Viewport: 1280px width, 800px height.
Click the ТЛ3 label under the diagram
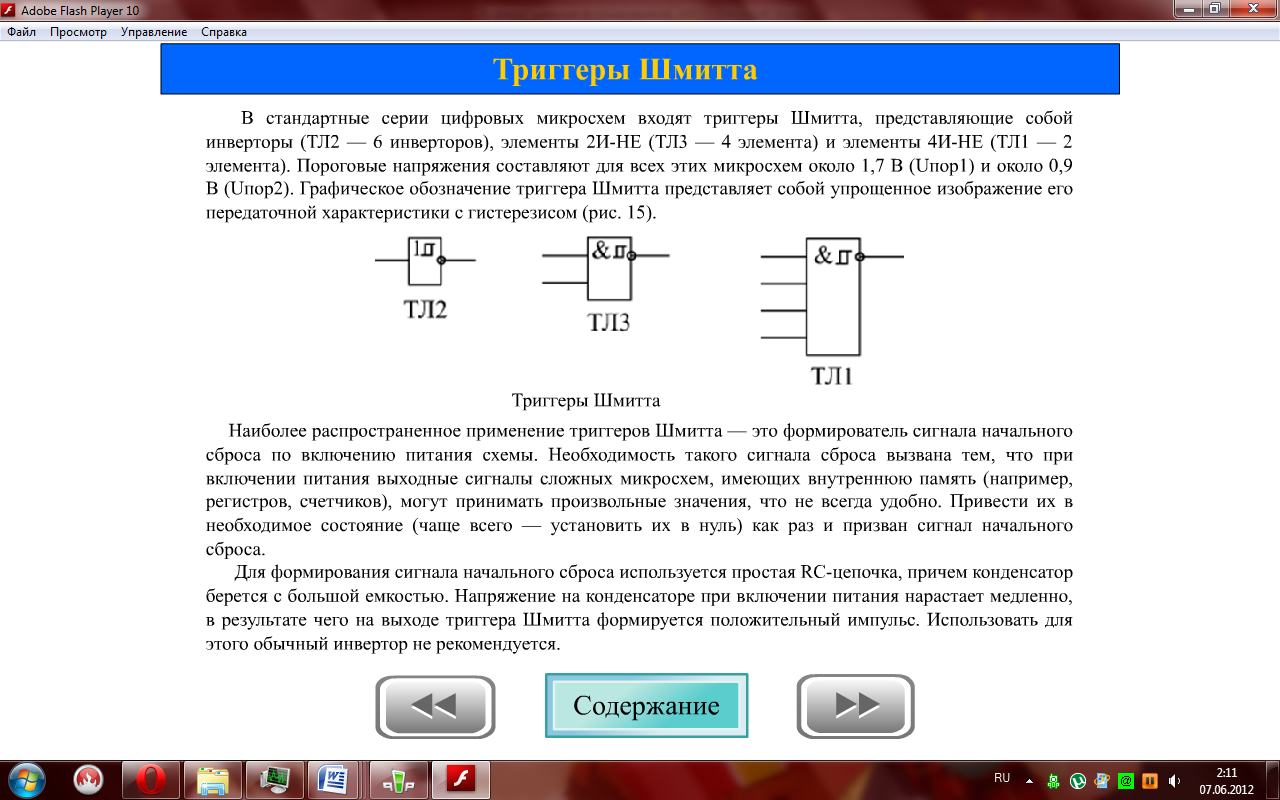(608, 324)
